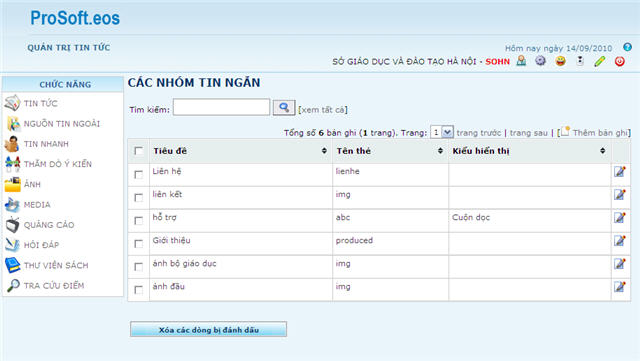Click the blue help question mark icon
The image size is (640, 361).
(627, 47)
